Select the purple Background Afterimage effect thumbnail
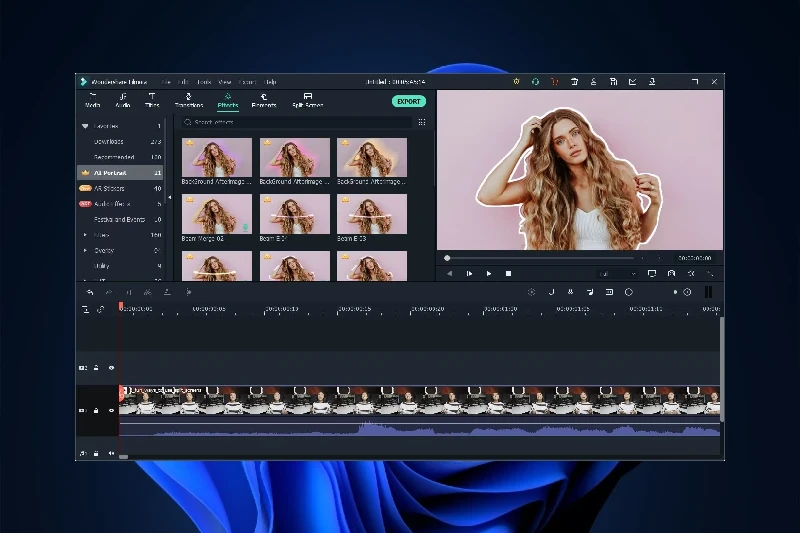800x533 pixels. 216,157
